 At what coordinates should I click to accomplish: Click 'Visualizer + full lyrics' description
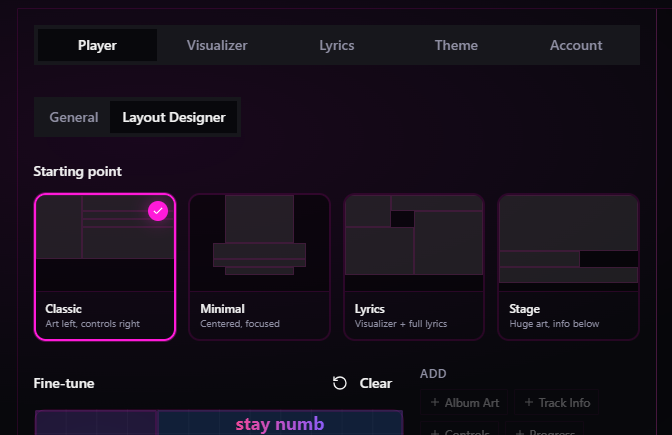pyautogui.click(x=401, y=324)
